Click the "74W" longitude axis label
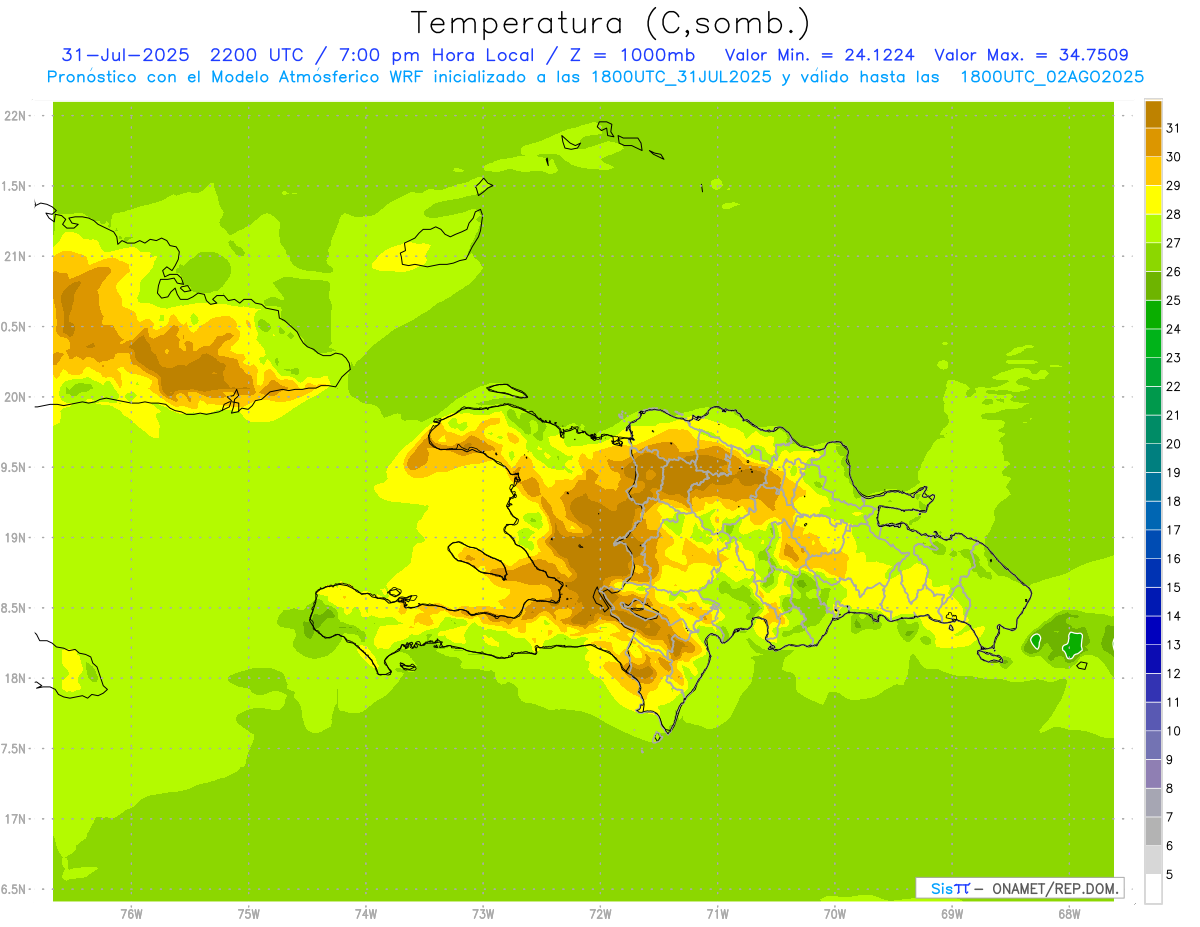This screenshot has width=1200, height=927. [x=366, y=914]
